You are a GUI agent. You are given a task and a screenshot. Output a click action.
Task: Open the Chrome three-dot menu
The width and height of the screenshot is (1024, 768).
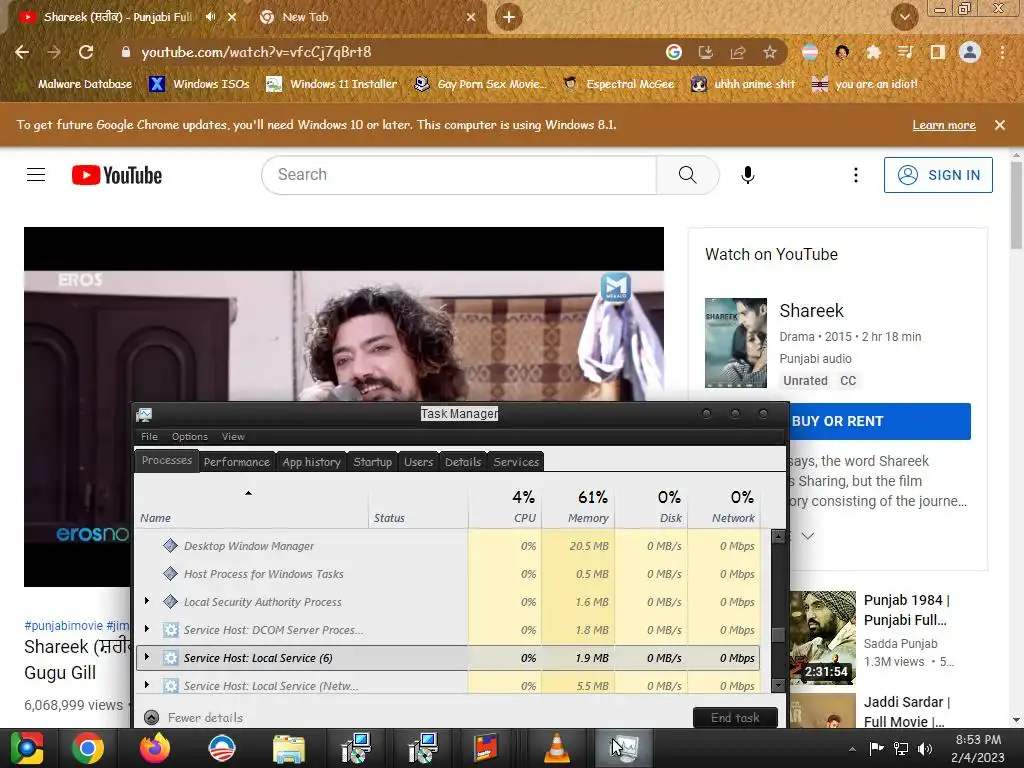(x=1002, y=52)
